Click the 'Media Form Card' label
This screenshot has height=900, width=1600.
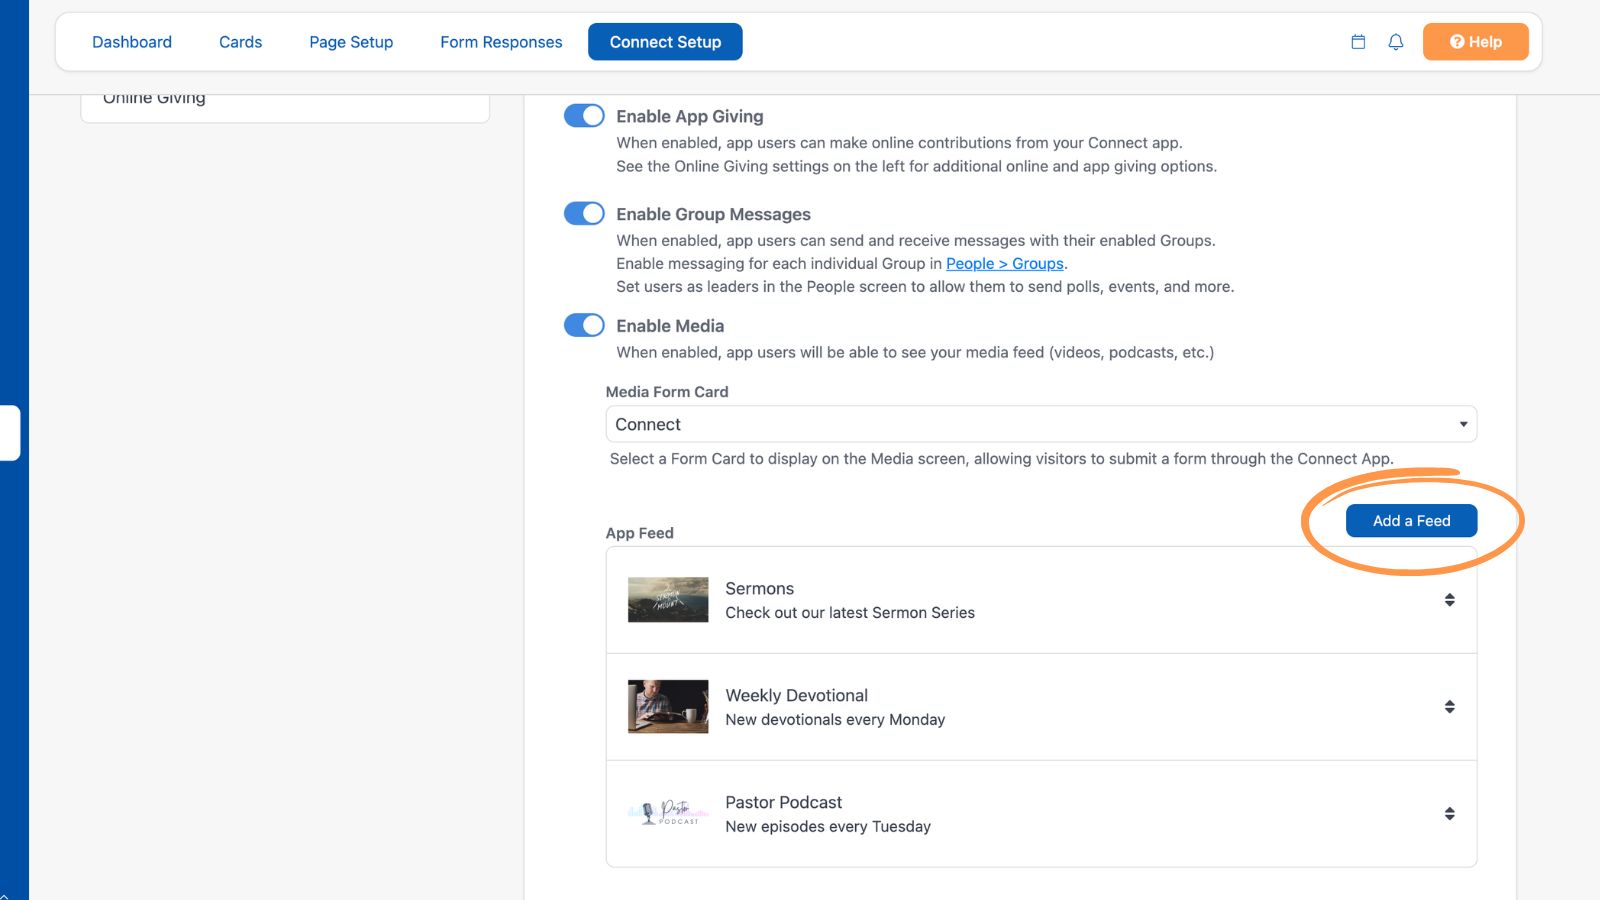[667, 392]
